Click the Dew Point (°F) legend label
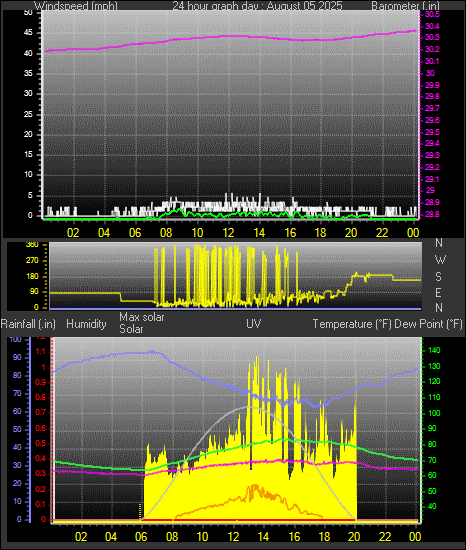The height and width of the screenshot is (550, 466). click(x=428, y=324)
